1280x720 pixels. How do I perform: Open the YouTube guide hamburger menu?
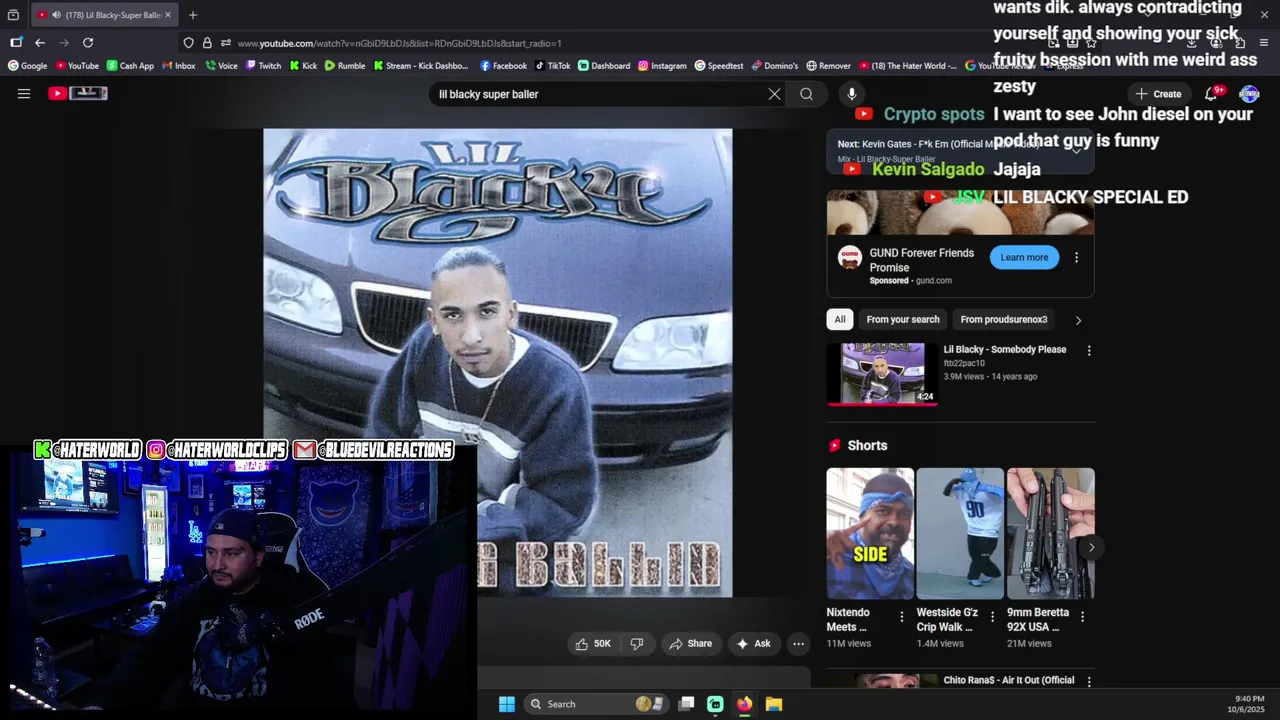[x=24, y=93]
